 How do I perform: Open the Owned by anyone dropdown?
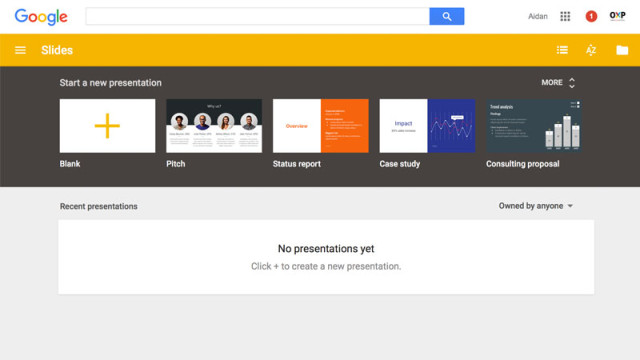coord(536,206)
